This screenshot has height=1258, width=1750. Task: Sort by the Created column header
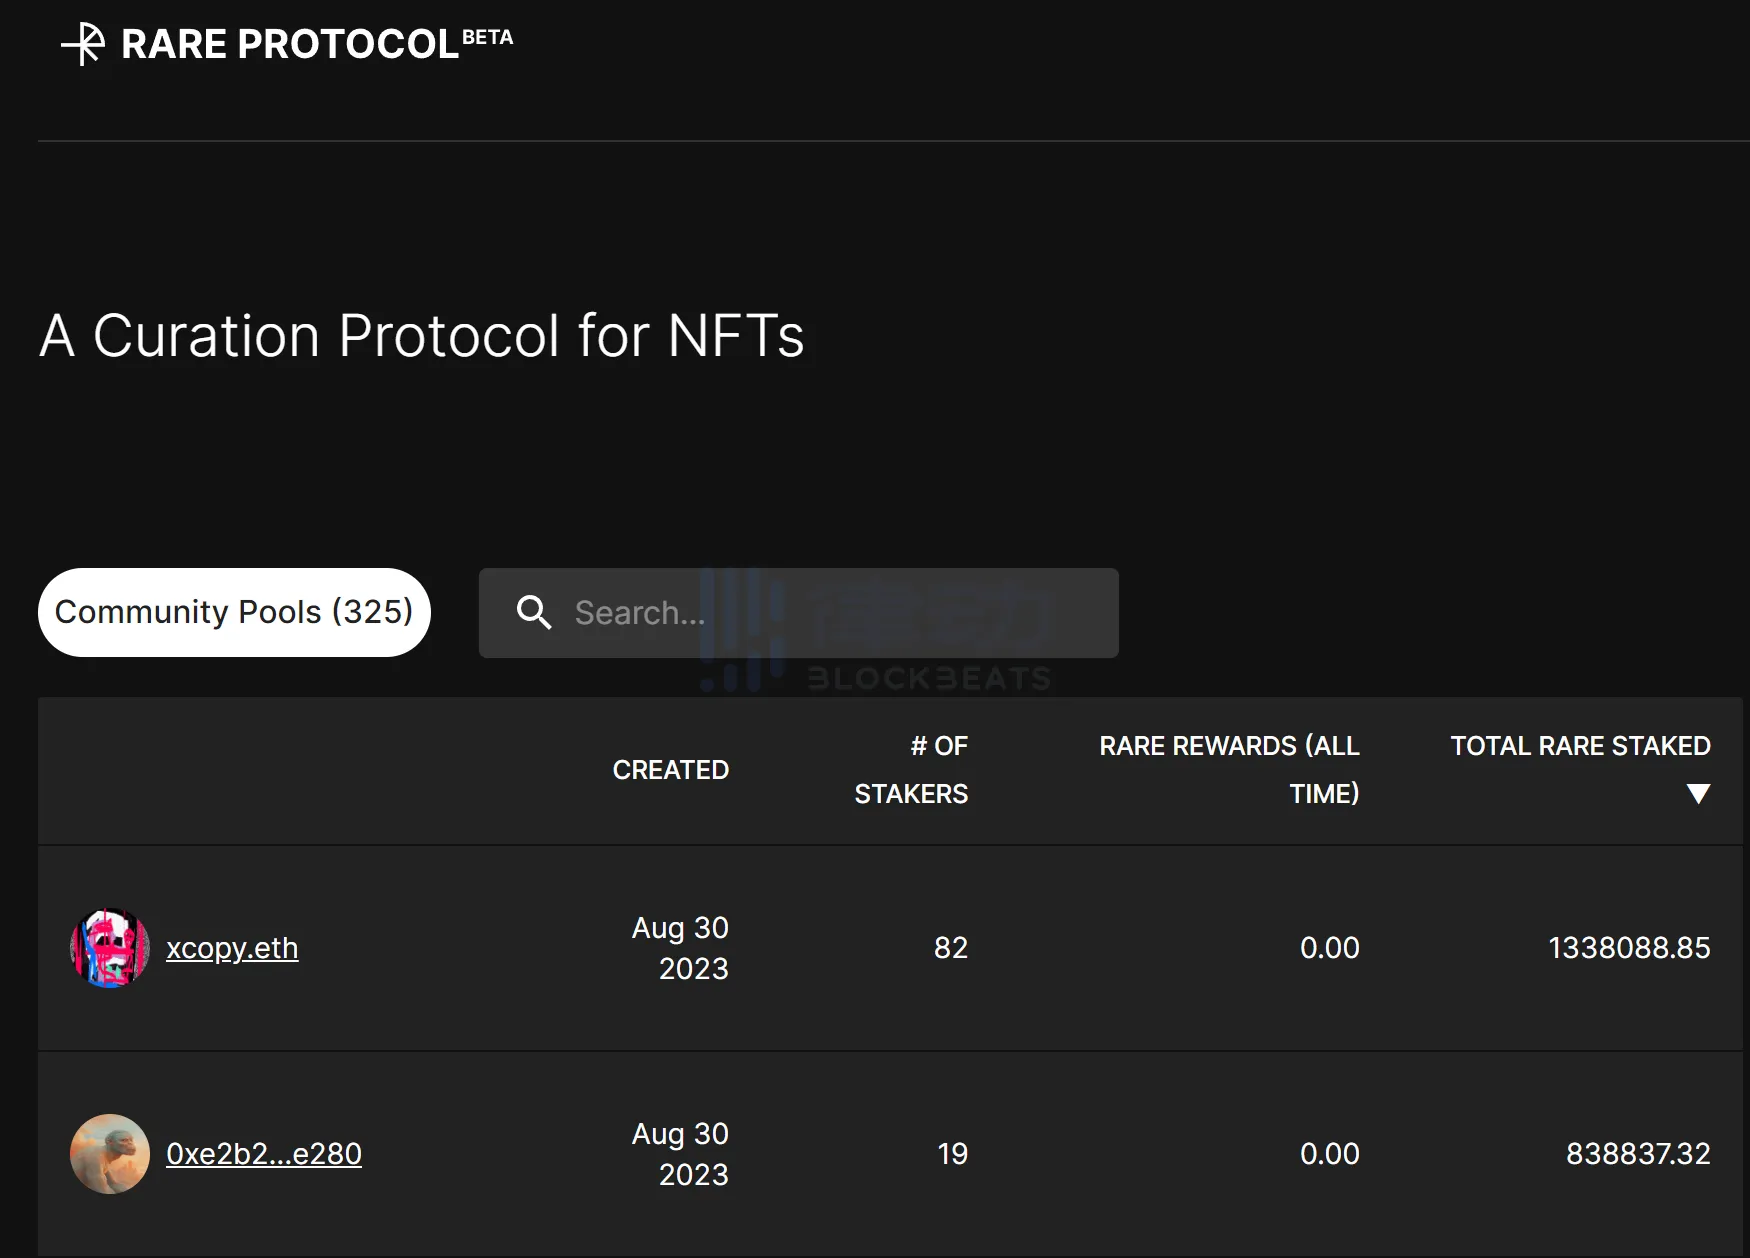(670, 770)
